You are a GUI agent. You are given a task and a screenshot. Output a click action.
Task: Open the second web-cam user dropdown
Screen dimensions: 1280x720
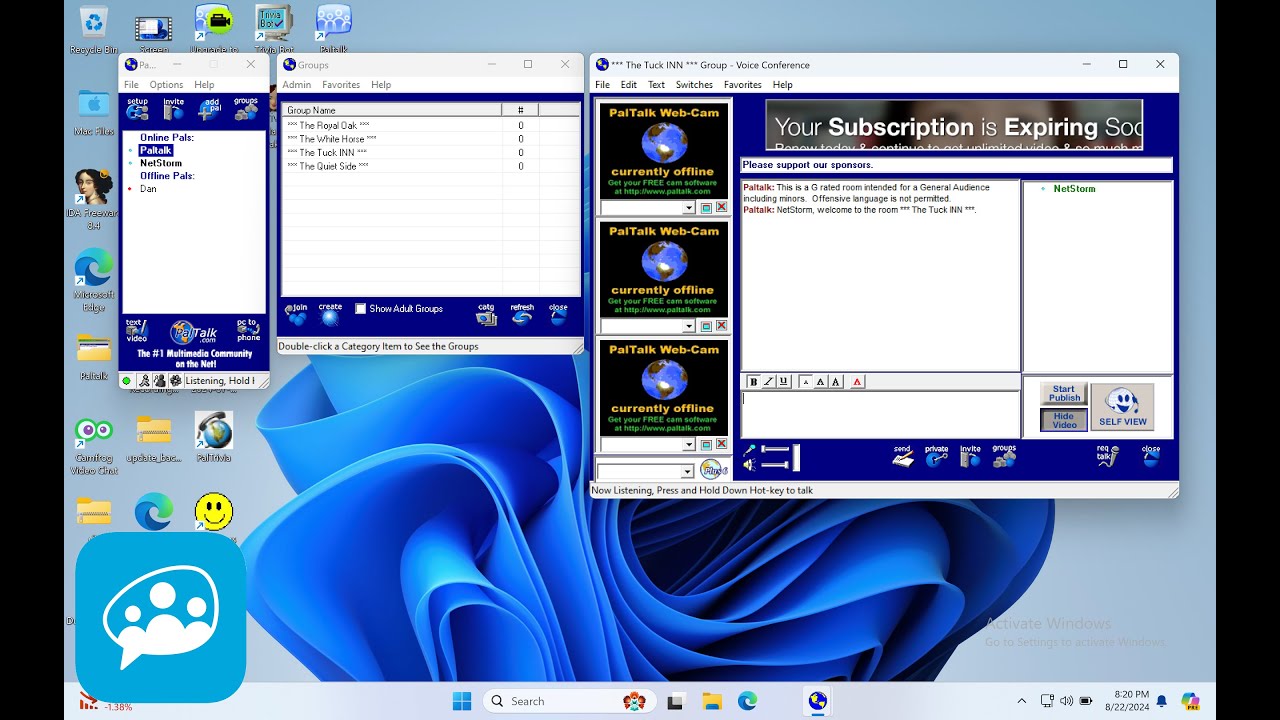(688, 326)
